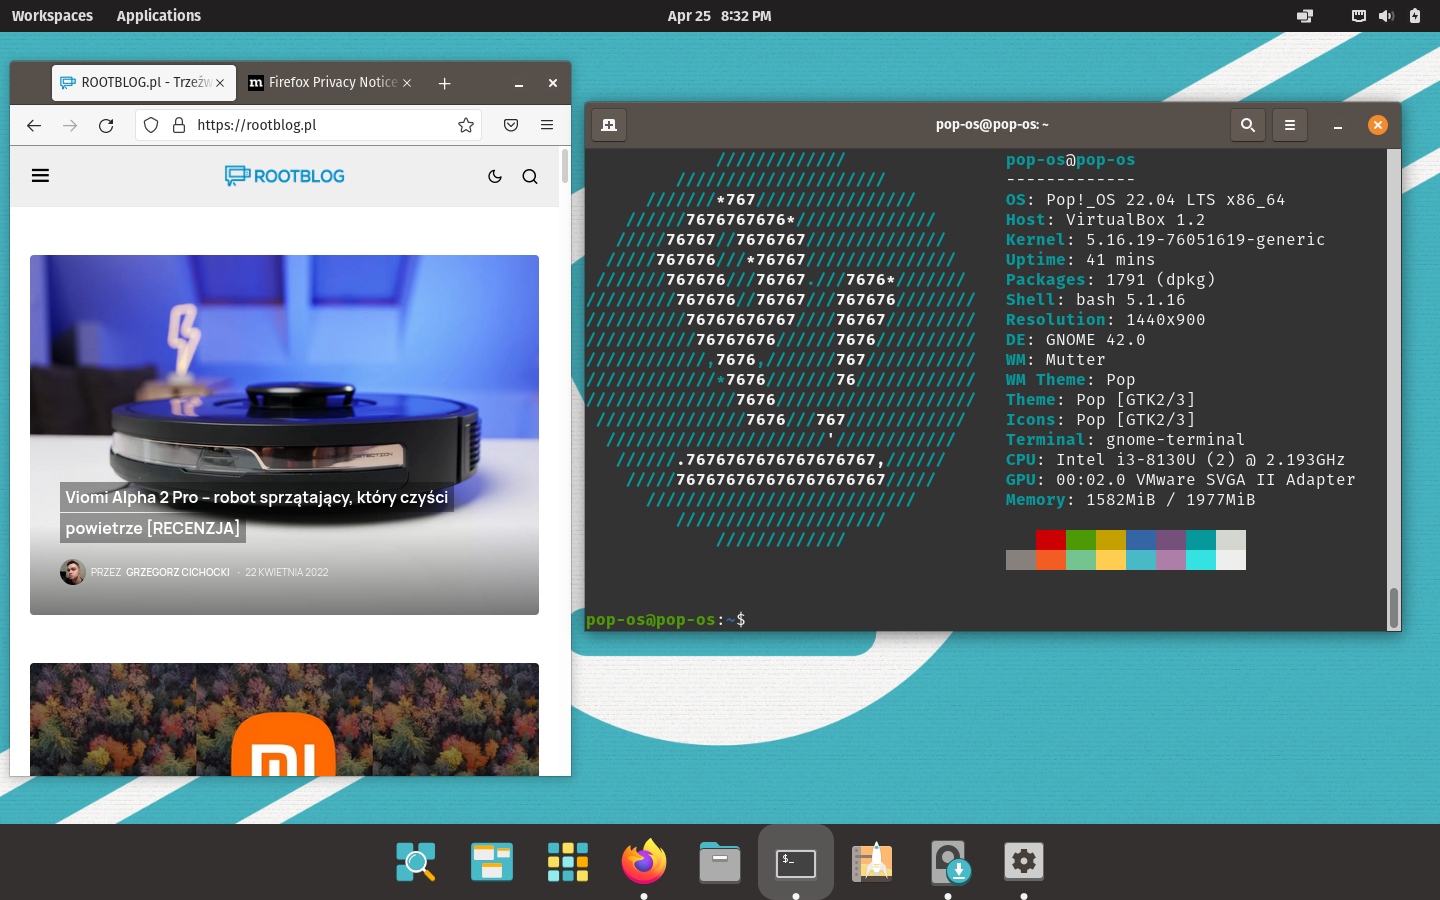Screen dimensions: 1440x900
Task: Open Firefox's hamburger menu
Action: click(x=546, y=125)
